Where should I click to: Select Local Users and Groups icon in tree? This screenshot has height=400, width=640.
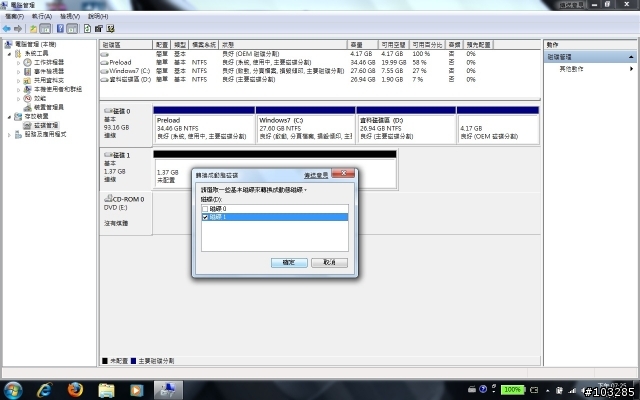[x=27, y=89]
